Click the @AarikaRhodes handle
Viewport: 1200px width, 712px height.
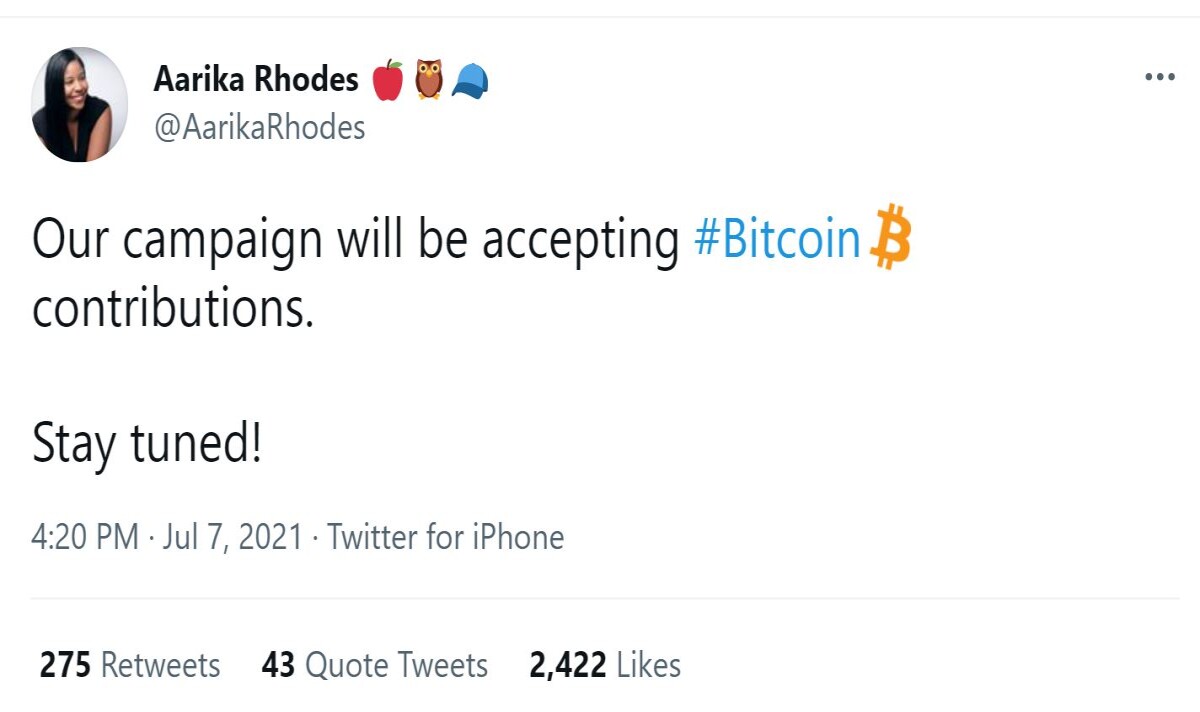click(259, 128)
